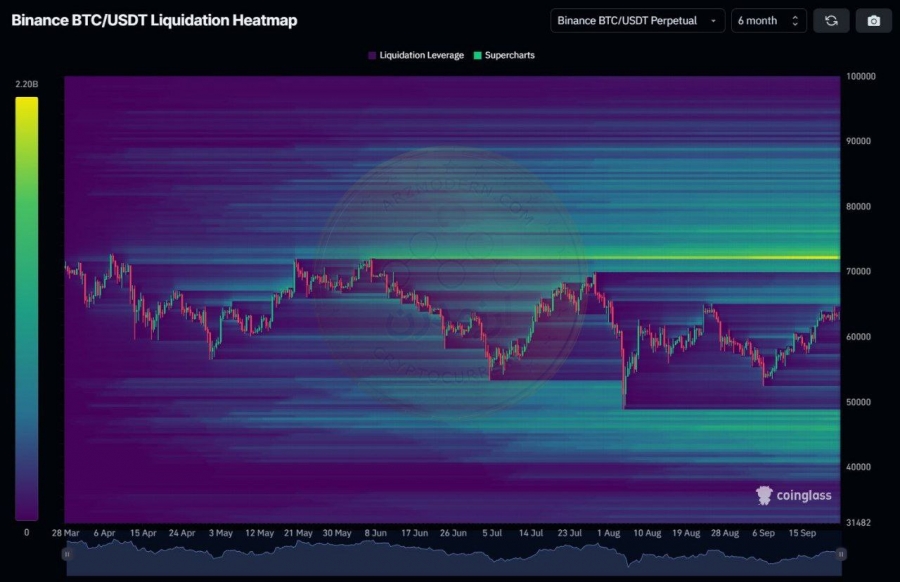The height and width of the screenshot is (582, 900).
Task: Open the Binance BTC/USDT Perpetual dropdown
Action: 638,21
